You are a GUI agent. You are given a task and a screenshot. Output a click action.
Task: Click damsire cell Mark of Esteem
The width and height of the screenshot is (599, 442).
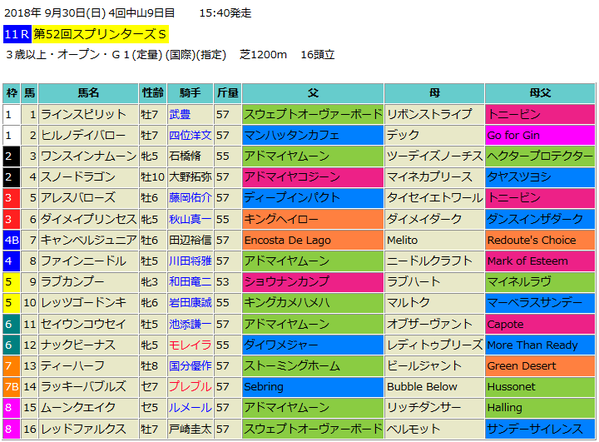[540, 261]
